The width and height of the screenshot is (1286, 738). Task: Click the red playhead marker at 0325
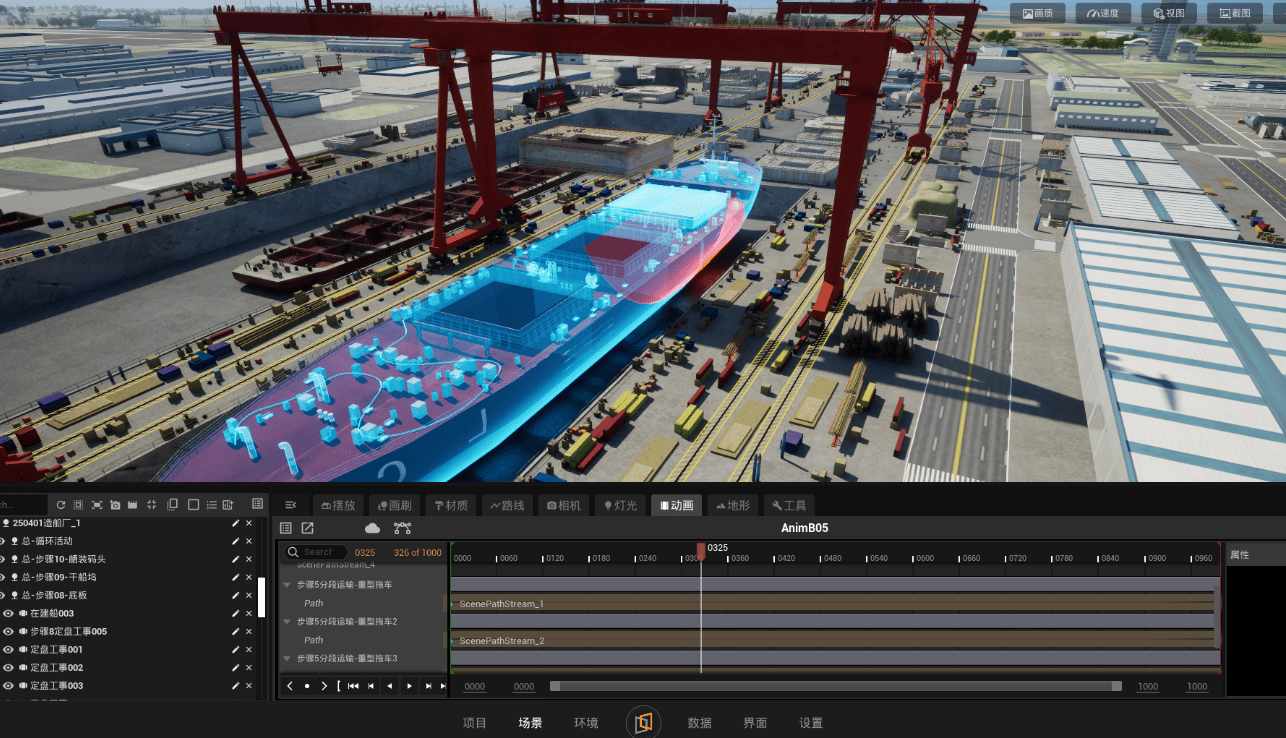coord(701,549)
